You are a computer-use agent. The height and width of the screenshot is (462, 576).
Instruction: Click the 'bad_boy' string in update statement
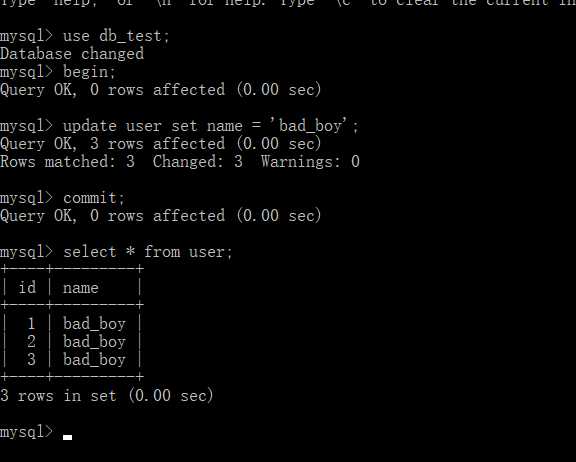(x=309, y=126)
